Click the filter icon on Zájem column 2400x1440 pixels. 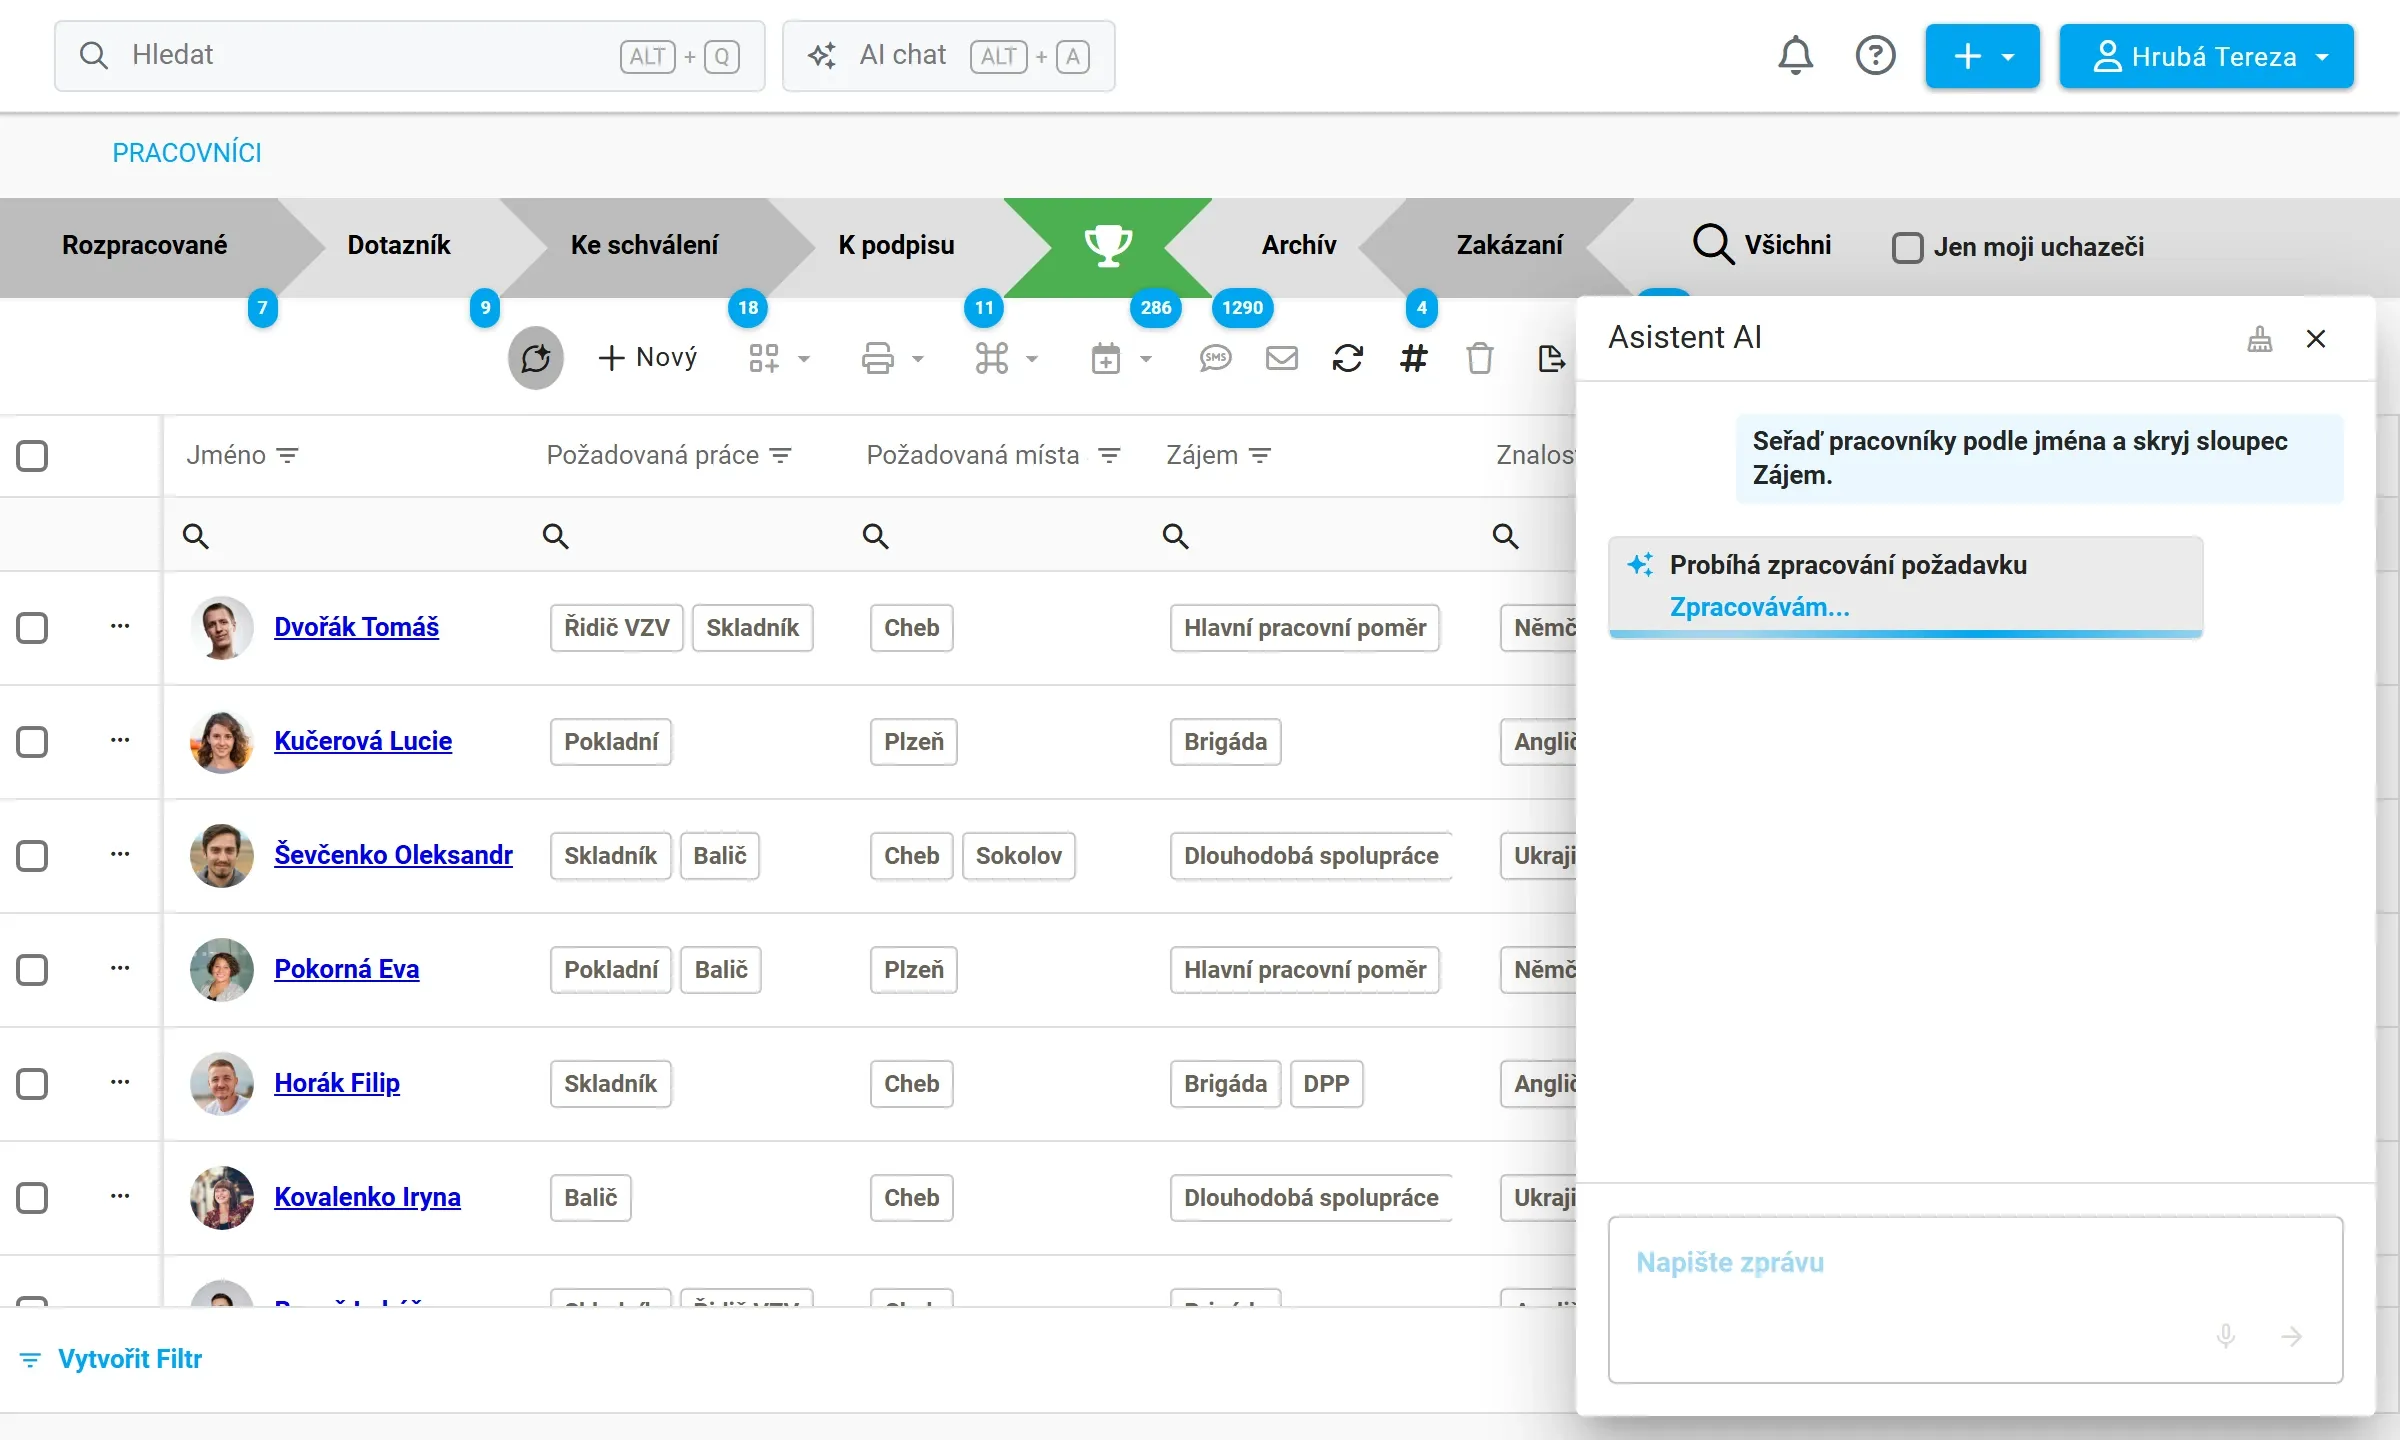[x=1260, y=456]
